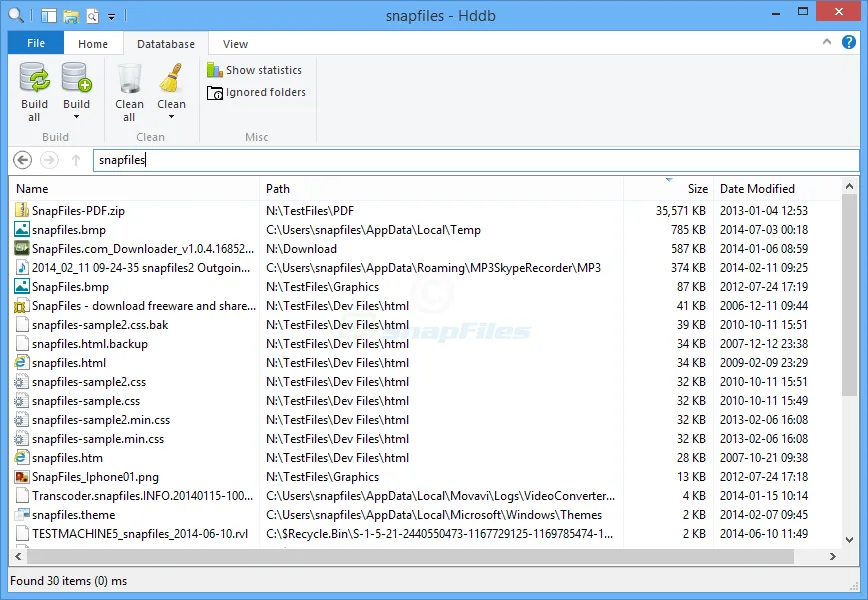Click the layout pane quick access icon
The height and width of the screenshot is (600, 868).
49,16
